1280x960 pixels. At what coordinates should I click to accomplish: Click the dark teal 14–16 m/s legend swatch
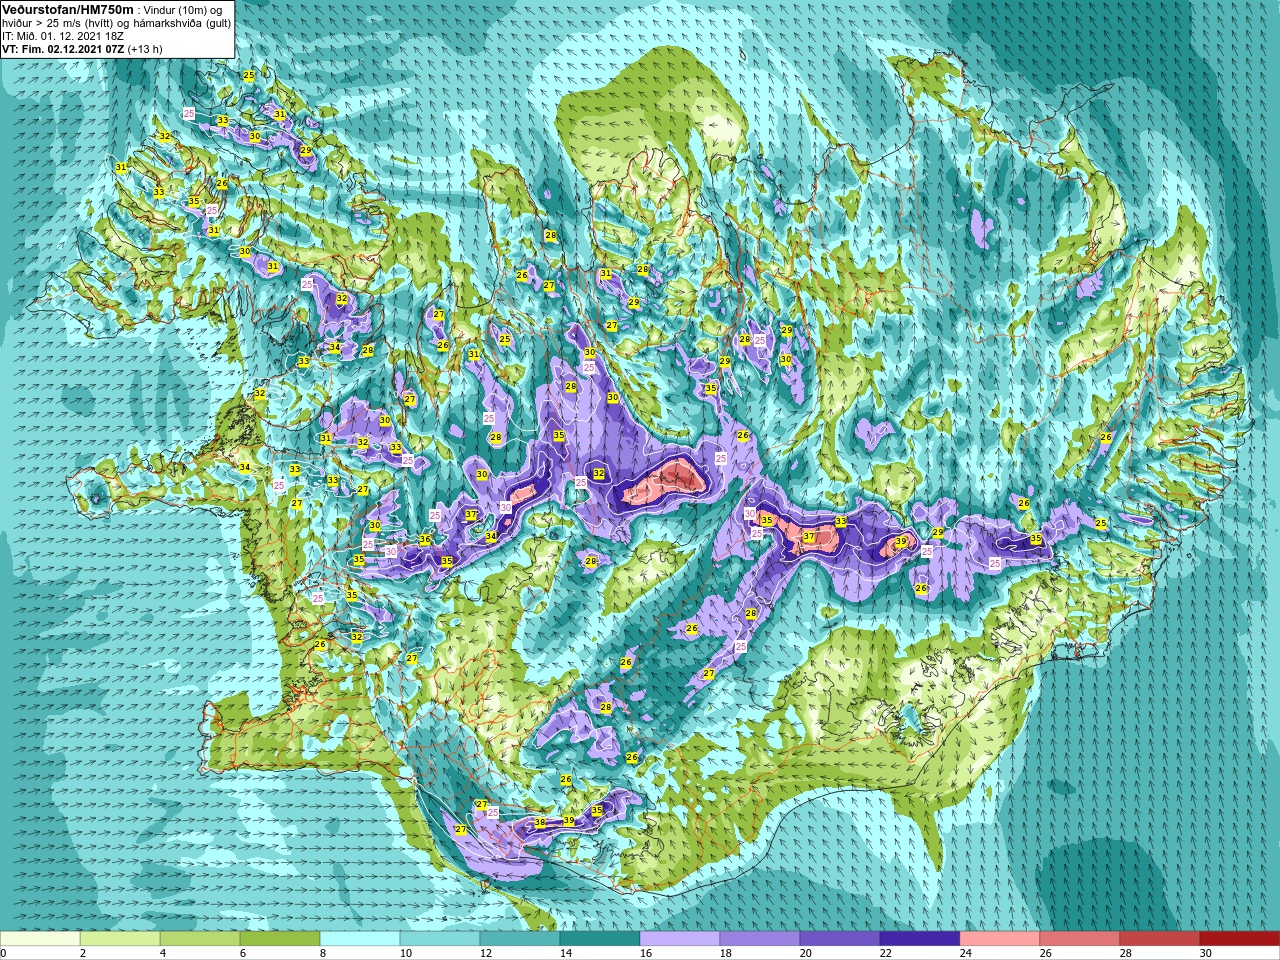[x=600, y=939]
